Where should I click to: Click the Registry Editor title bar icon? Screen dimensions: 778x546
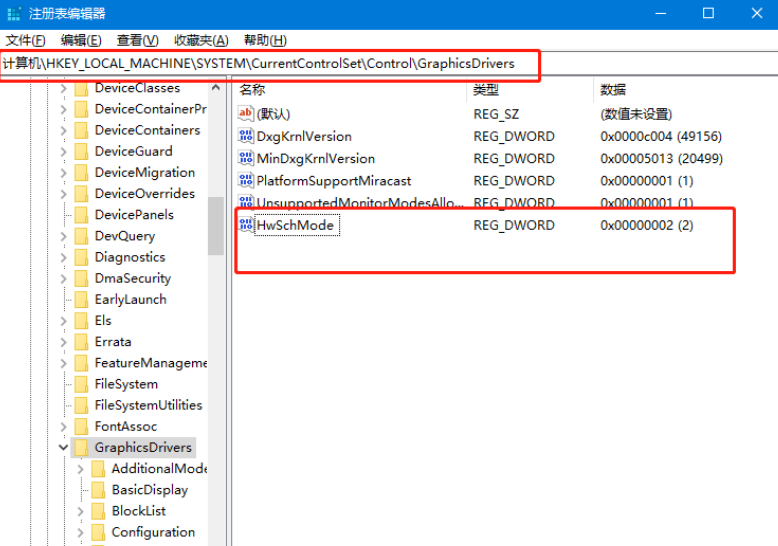[x=13, y=13]
